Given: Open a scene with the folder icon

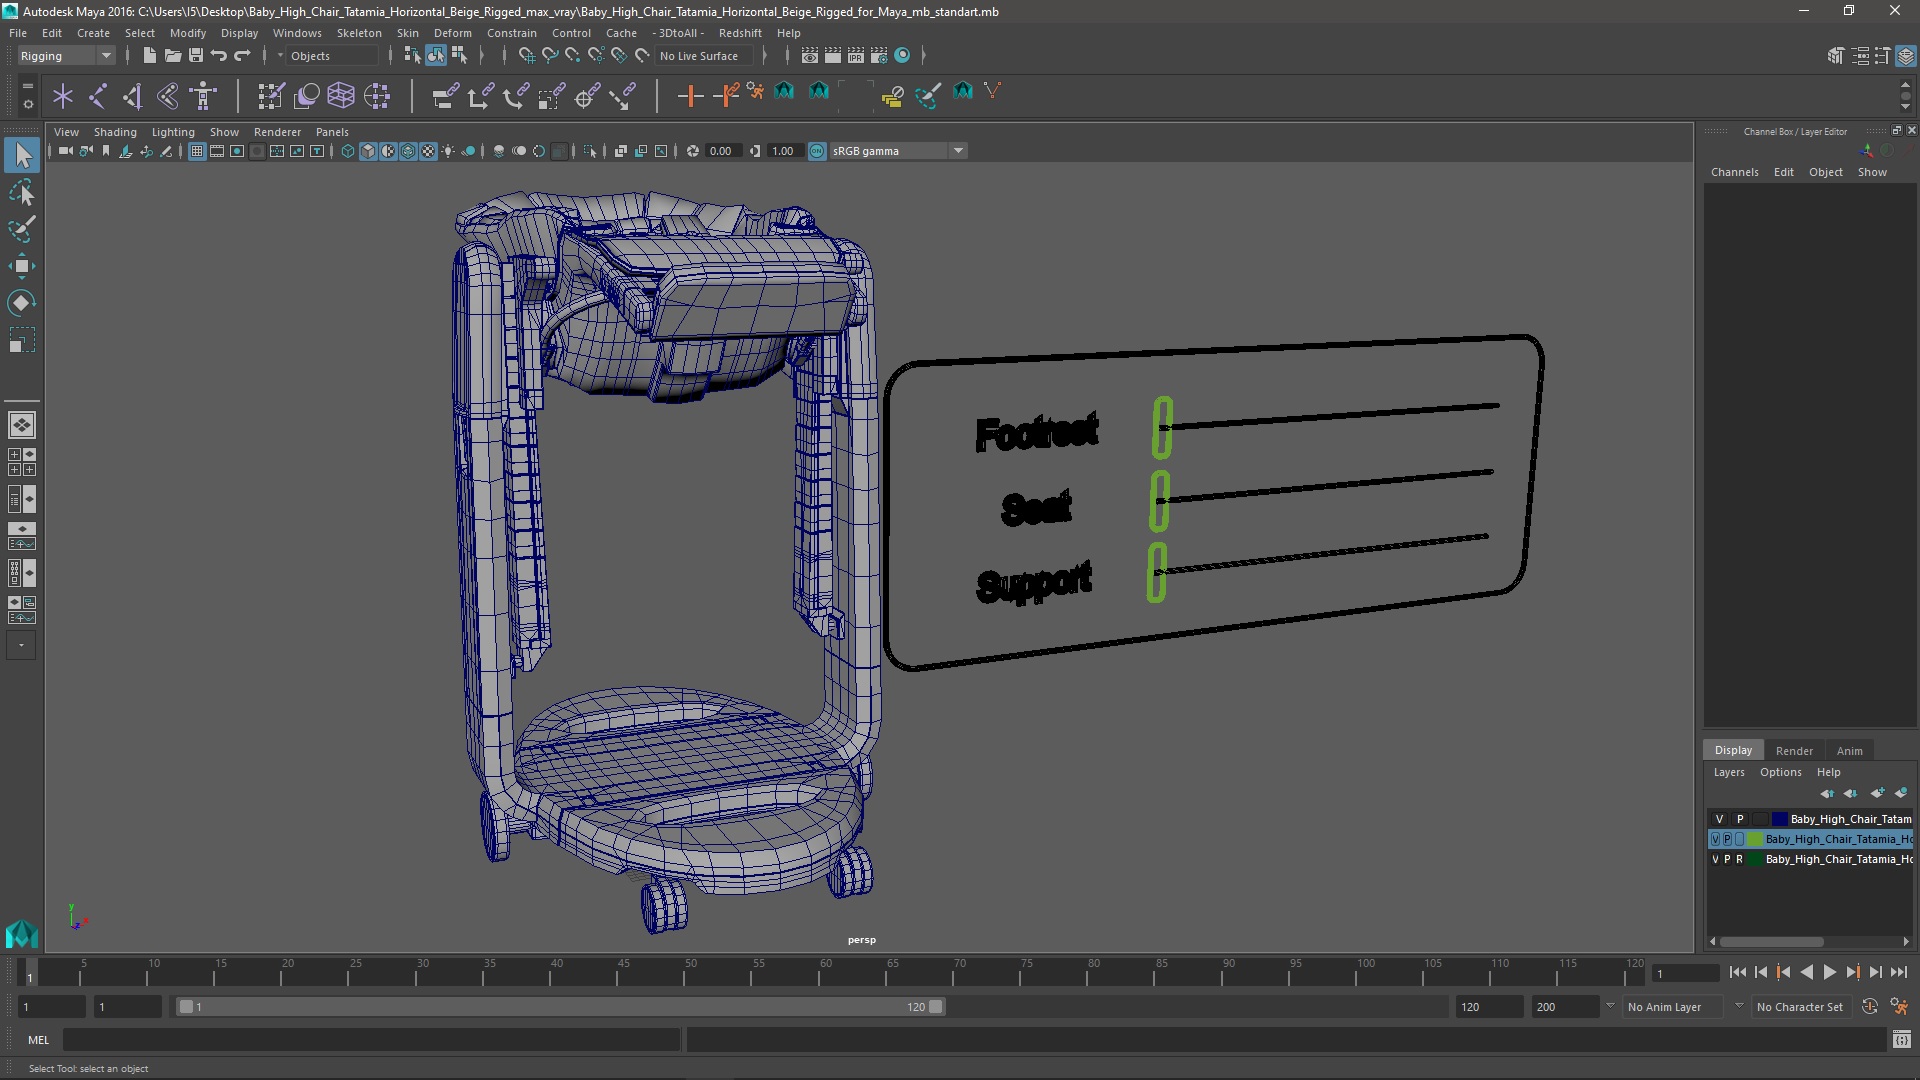Looking at the screenshot, I should 172,56.
